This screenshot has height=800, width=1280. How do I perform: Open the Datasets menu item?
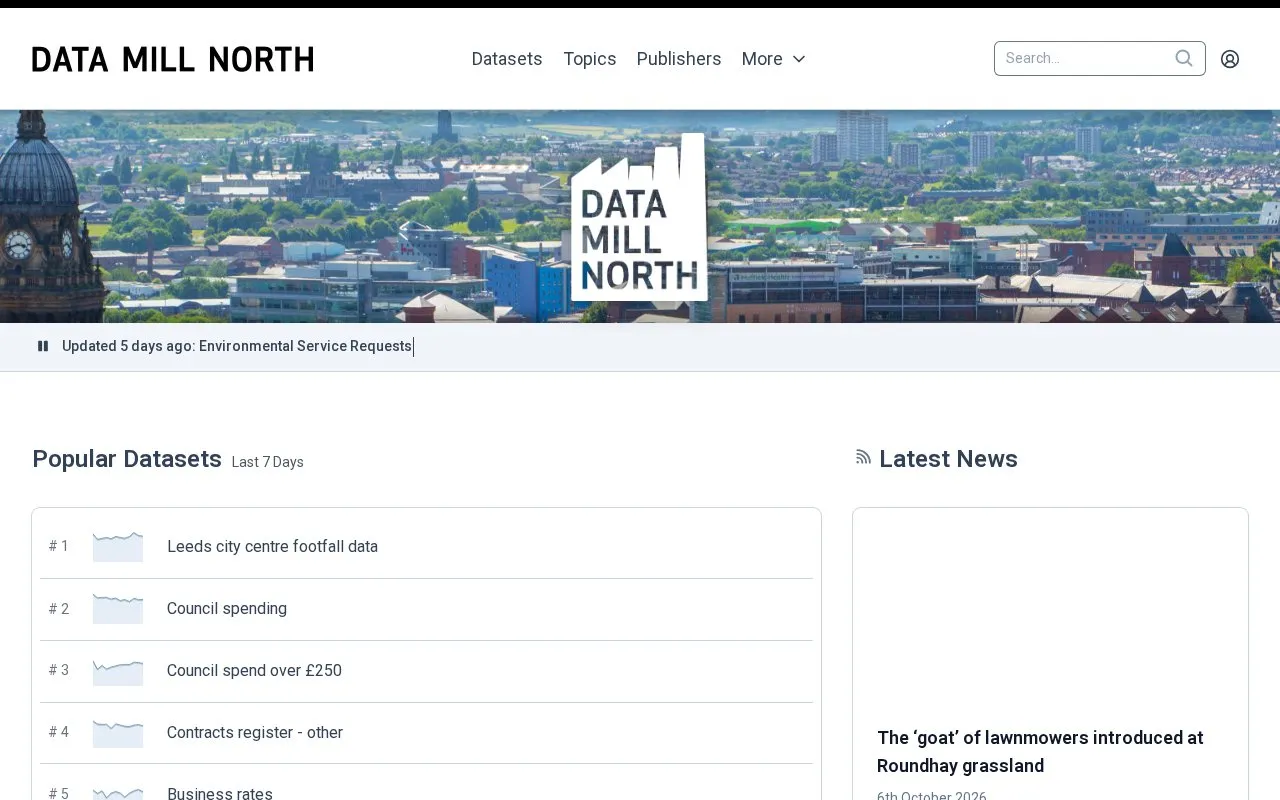tap(507, 59)
